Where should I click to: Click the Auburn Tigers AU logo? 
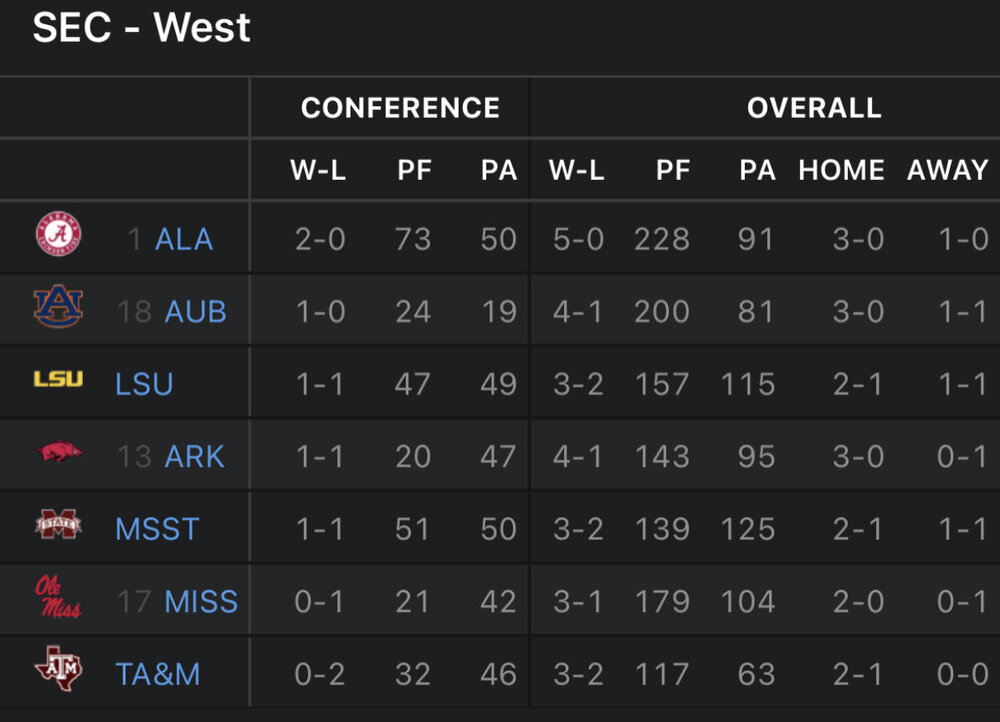pyautogui.click(x=59, y=307)
